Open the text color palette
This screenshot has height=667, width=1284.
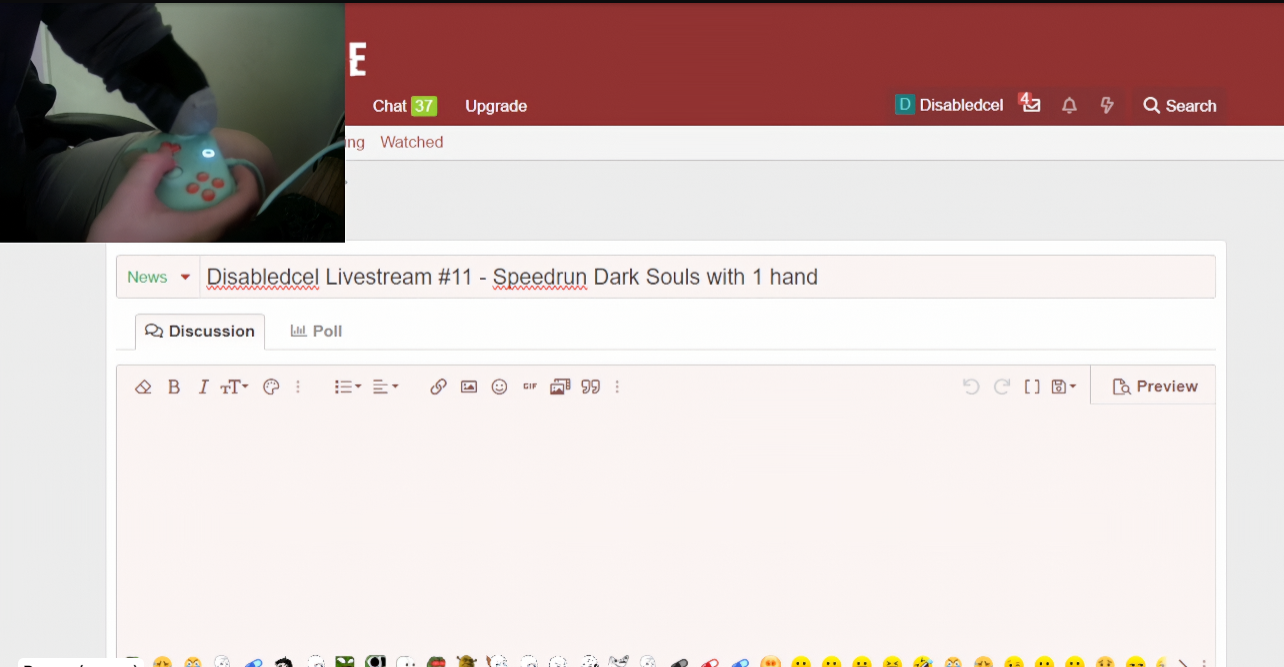[271, 387]
